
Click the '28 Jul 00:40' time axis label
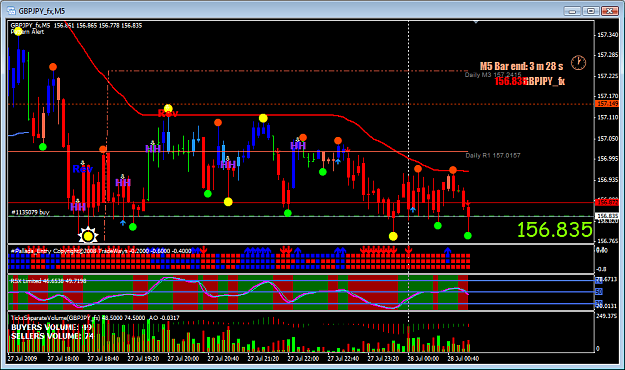[x=463, y=358]
